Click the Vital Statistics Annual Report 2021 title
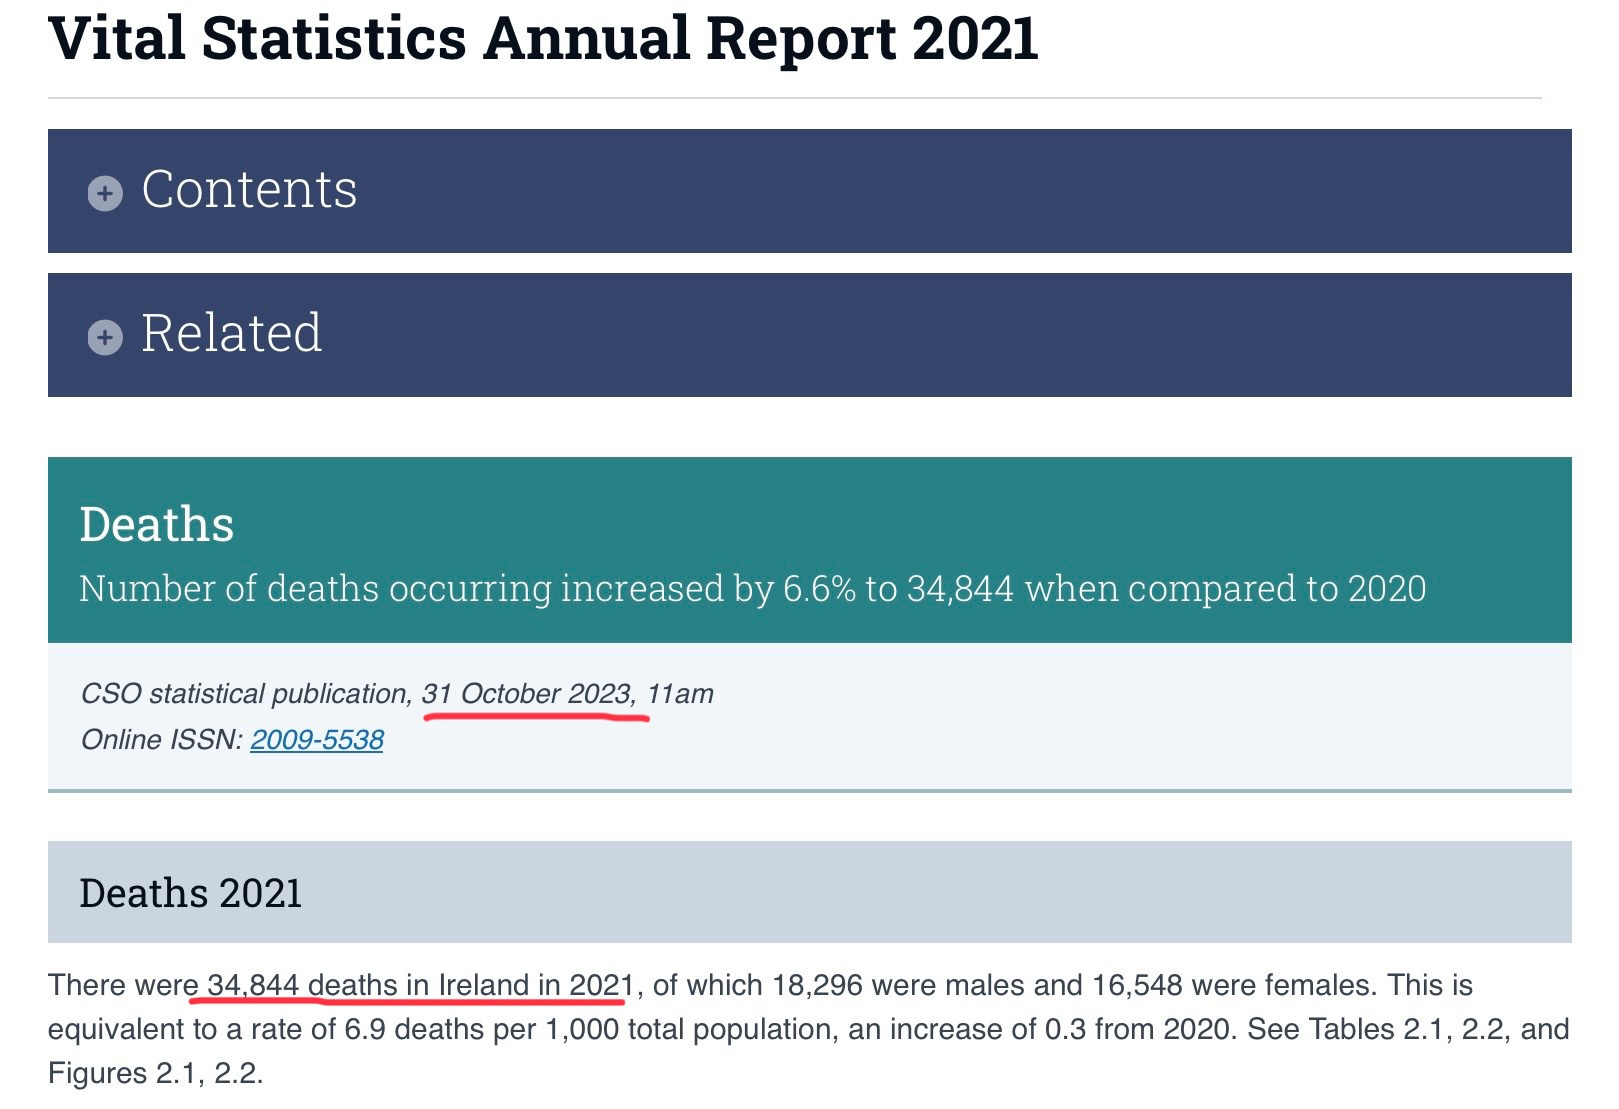The width and height of the screenshot is (1619, 1109). [543, 38]
